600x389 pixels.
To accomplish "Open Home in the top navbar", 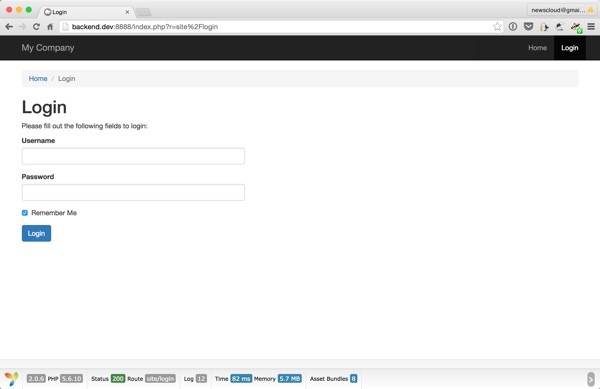I will tap(537, 48).
